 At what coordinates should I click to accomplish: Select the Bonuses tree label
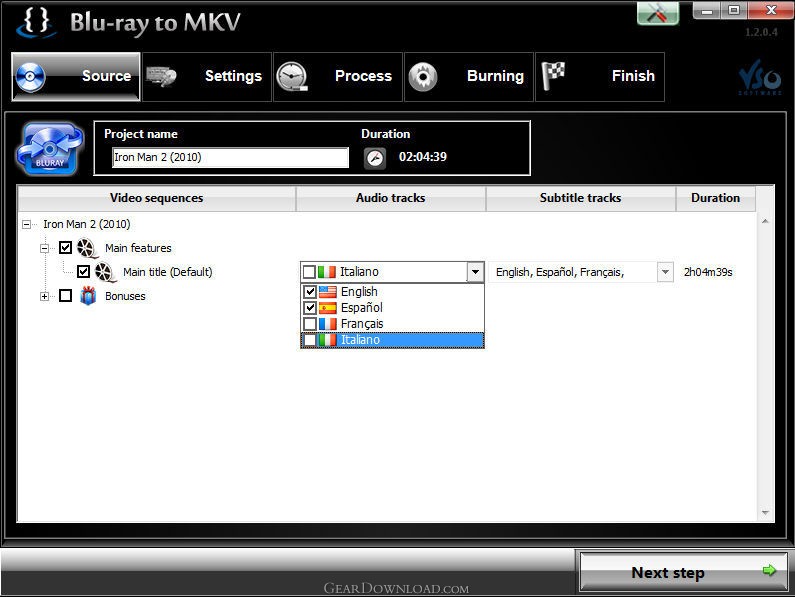(125, 296)
